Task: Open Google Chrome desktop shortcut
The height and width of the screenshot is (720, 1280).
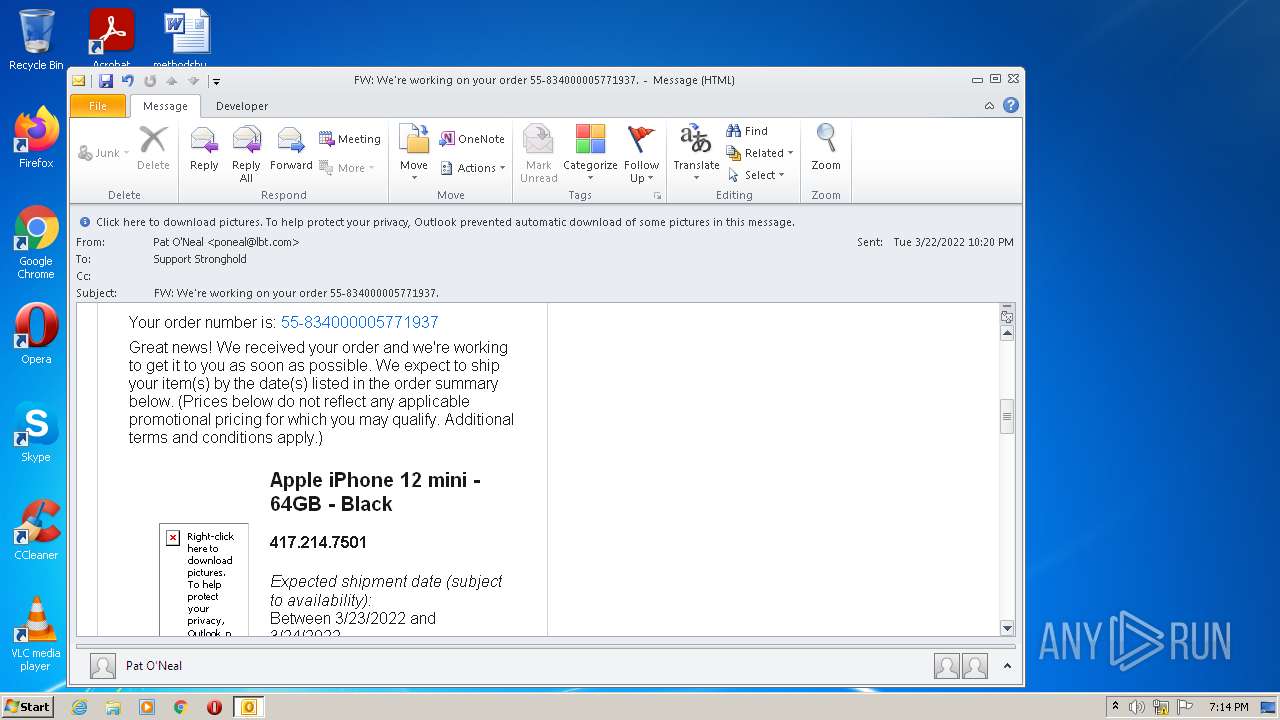Action: point(36,242)
